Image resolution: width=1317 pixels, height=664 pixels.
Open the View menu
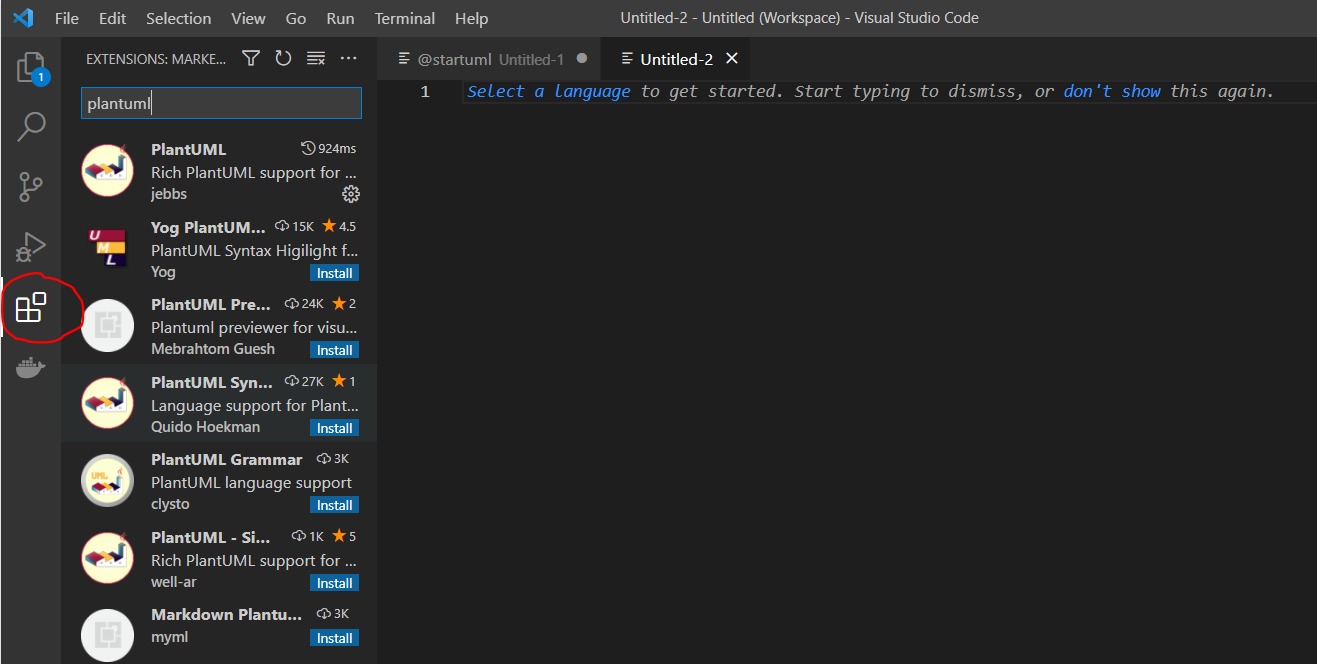point(248,18)
